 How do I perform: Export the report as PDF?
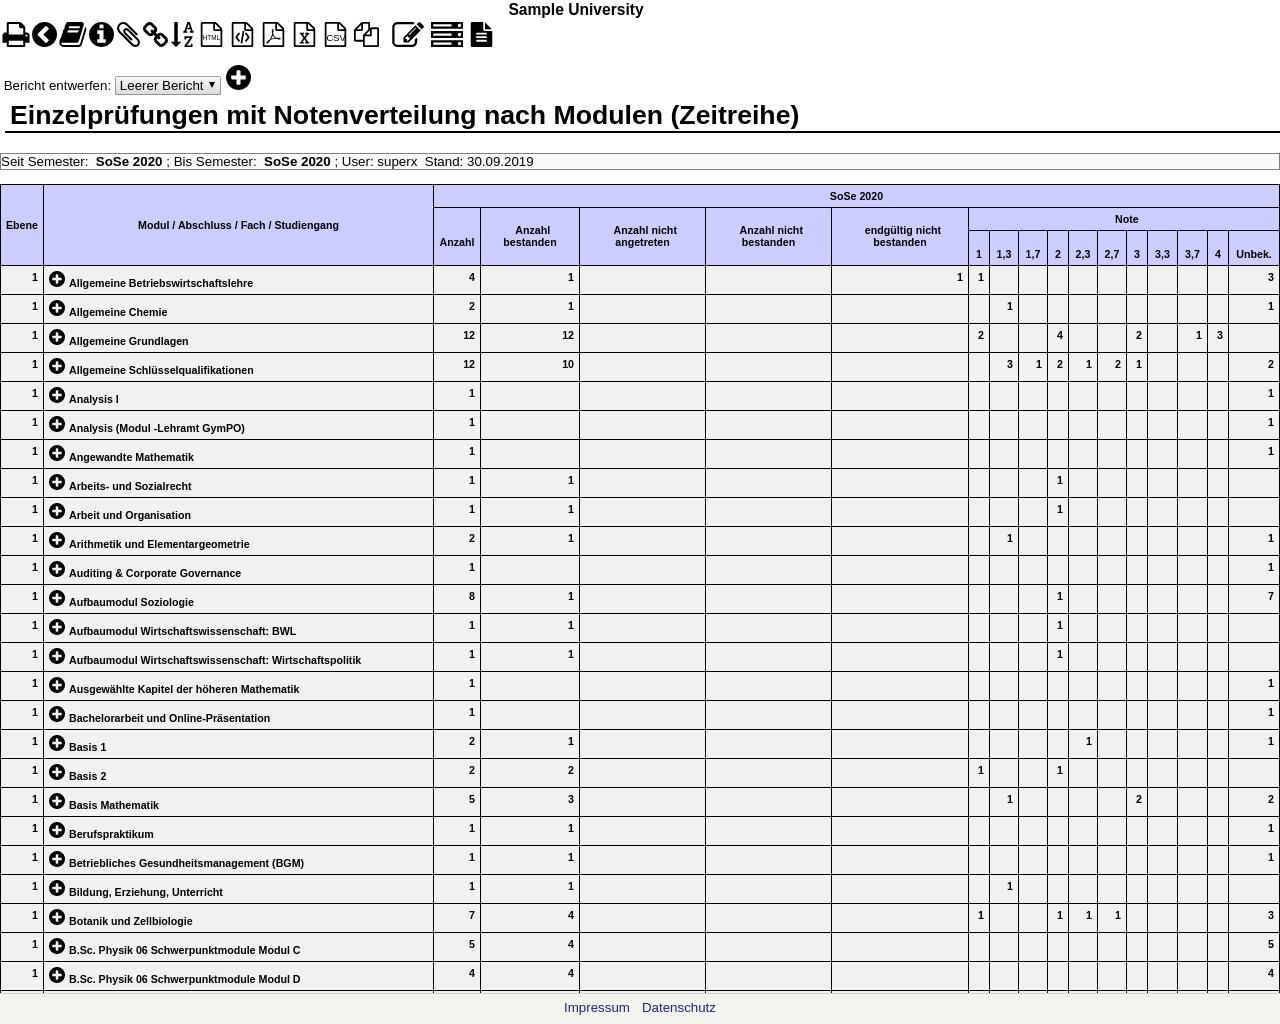pyautogui.click(x=273, y=36)
